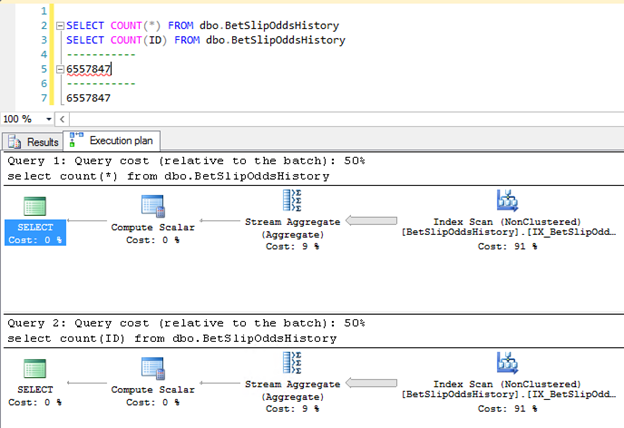Collapse the code region at line 5
This screenshot has width=624, height=428.
58,69
